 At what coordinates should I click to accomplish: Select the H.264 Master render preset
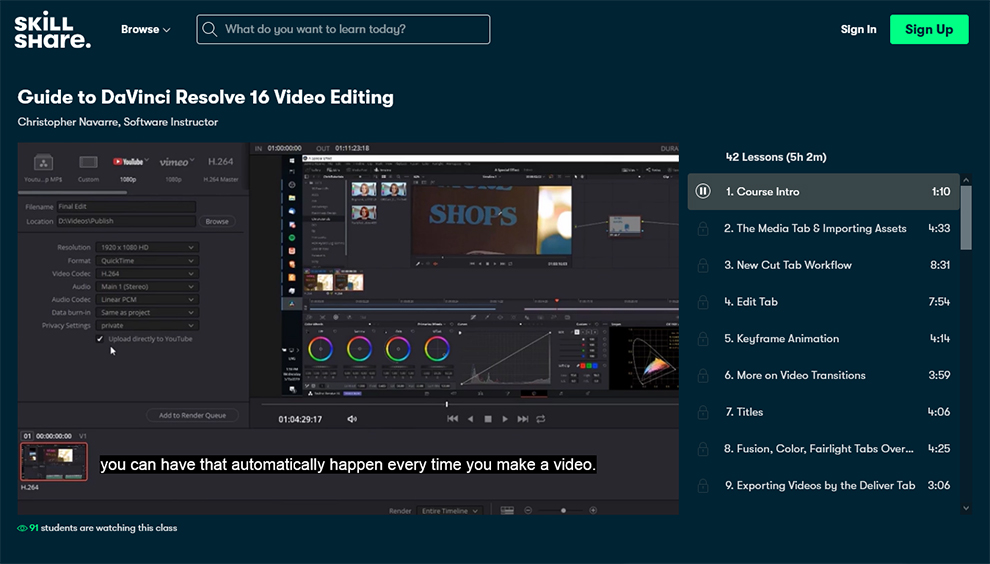(220, 169)
